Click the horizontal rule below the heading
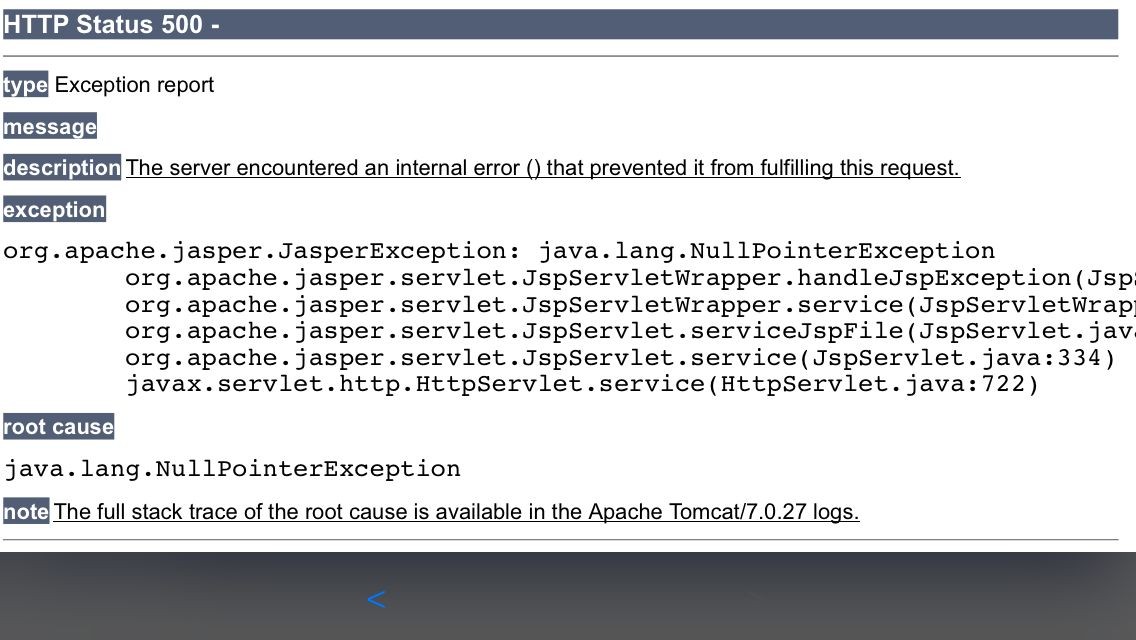 pos(560,56)
